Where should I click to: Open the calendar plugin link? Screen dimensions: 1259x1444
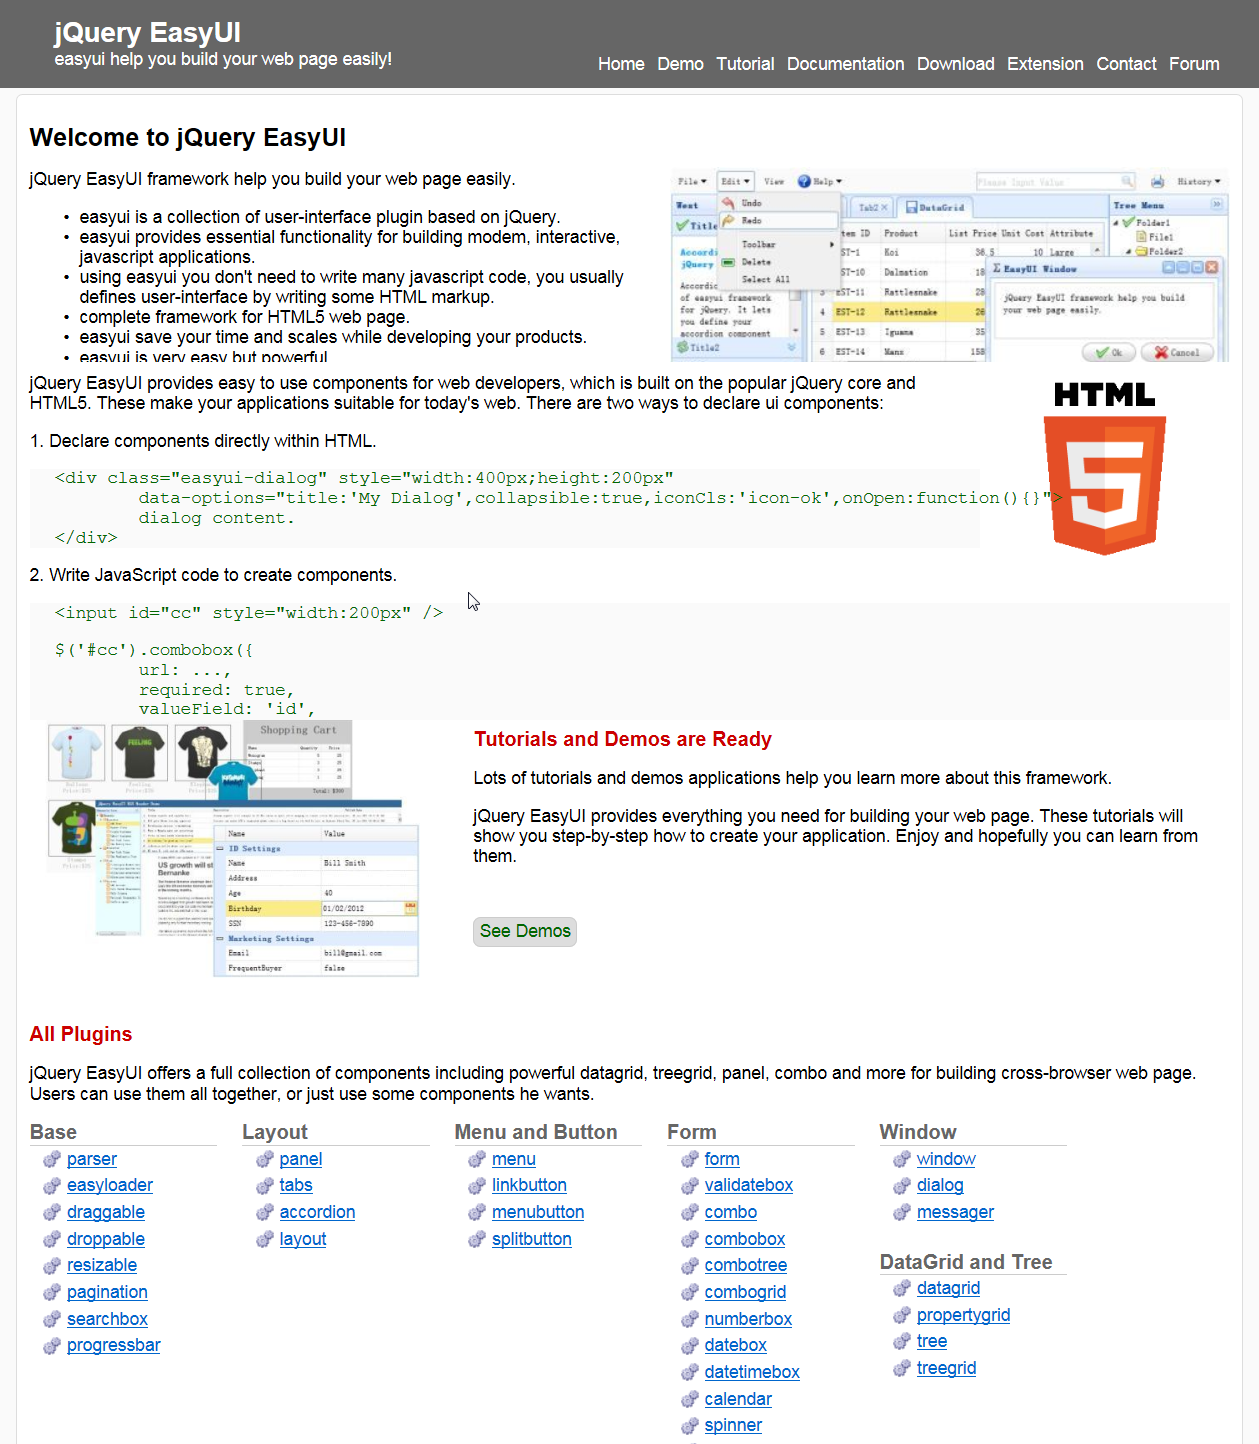coord(738,1399)
